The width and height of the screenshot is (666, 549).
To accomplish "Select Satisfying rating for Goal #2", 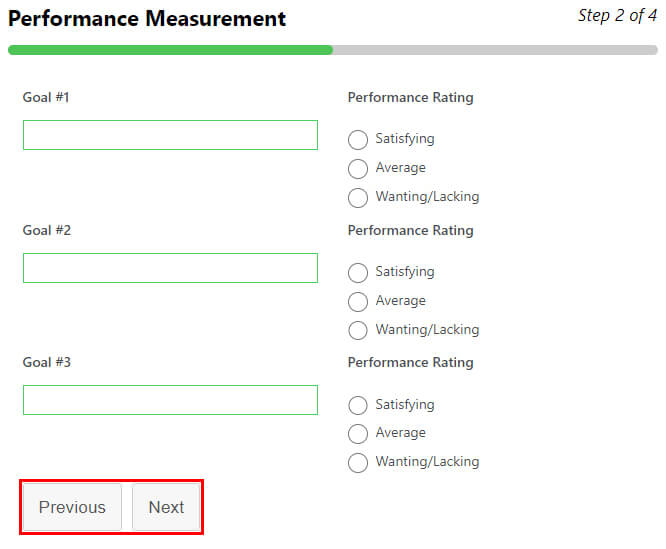I will (x=358, y=273).
